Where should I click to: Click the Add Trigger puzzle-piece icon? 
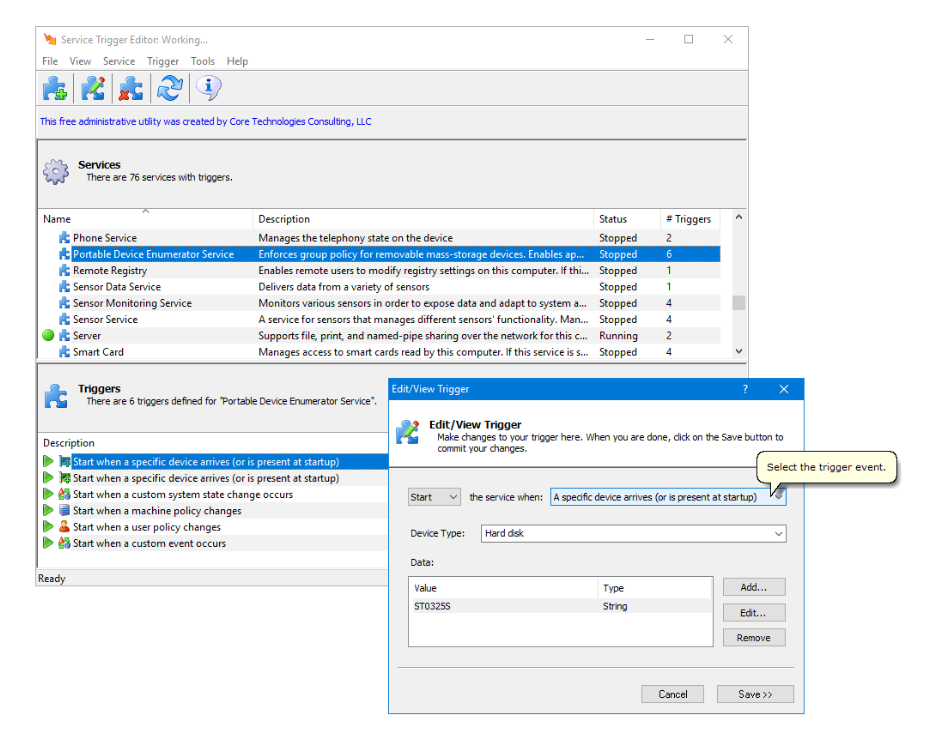55,88
